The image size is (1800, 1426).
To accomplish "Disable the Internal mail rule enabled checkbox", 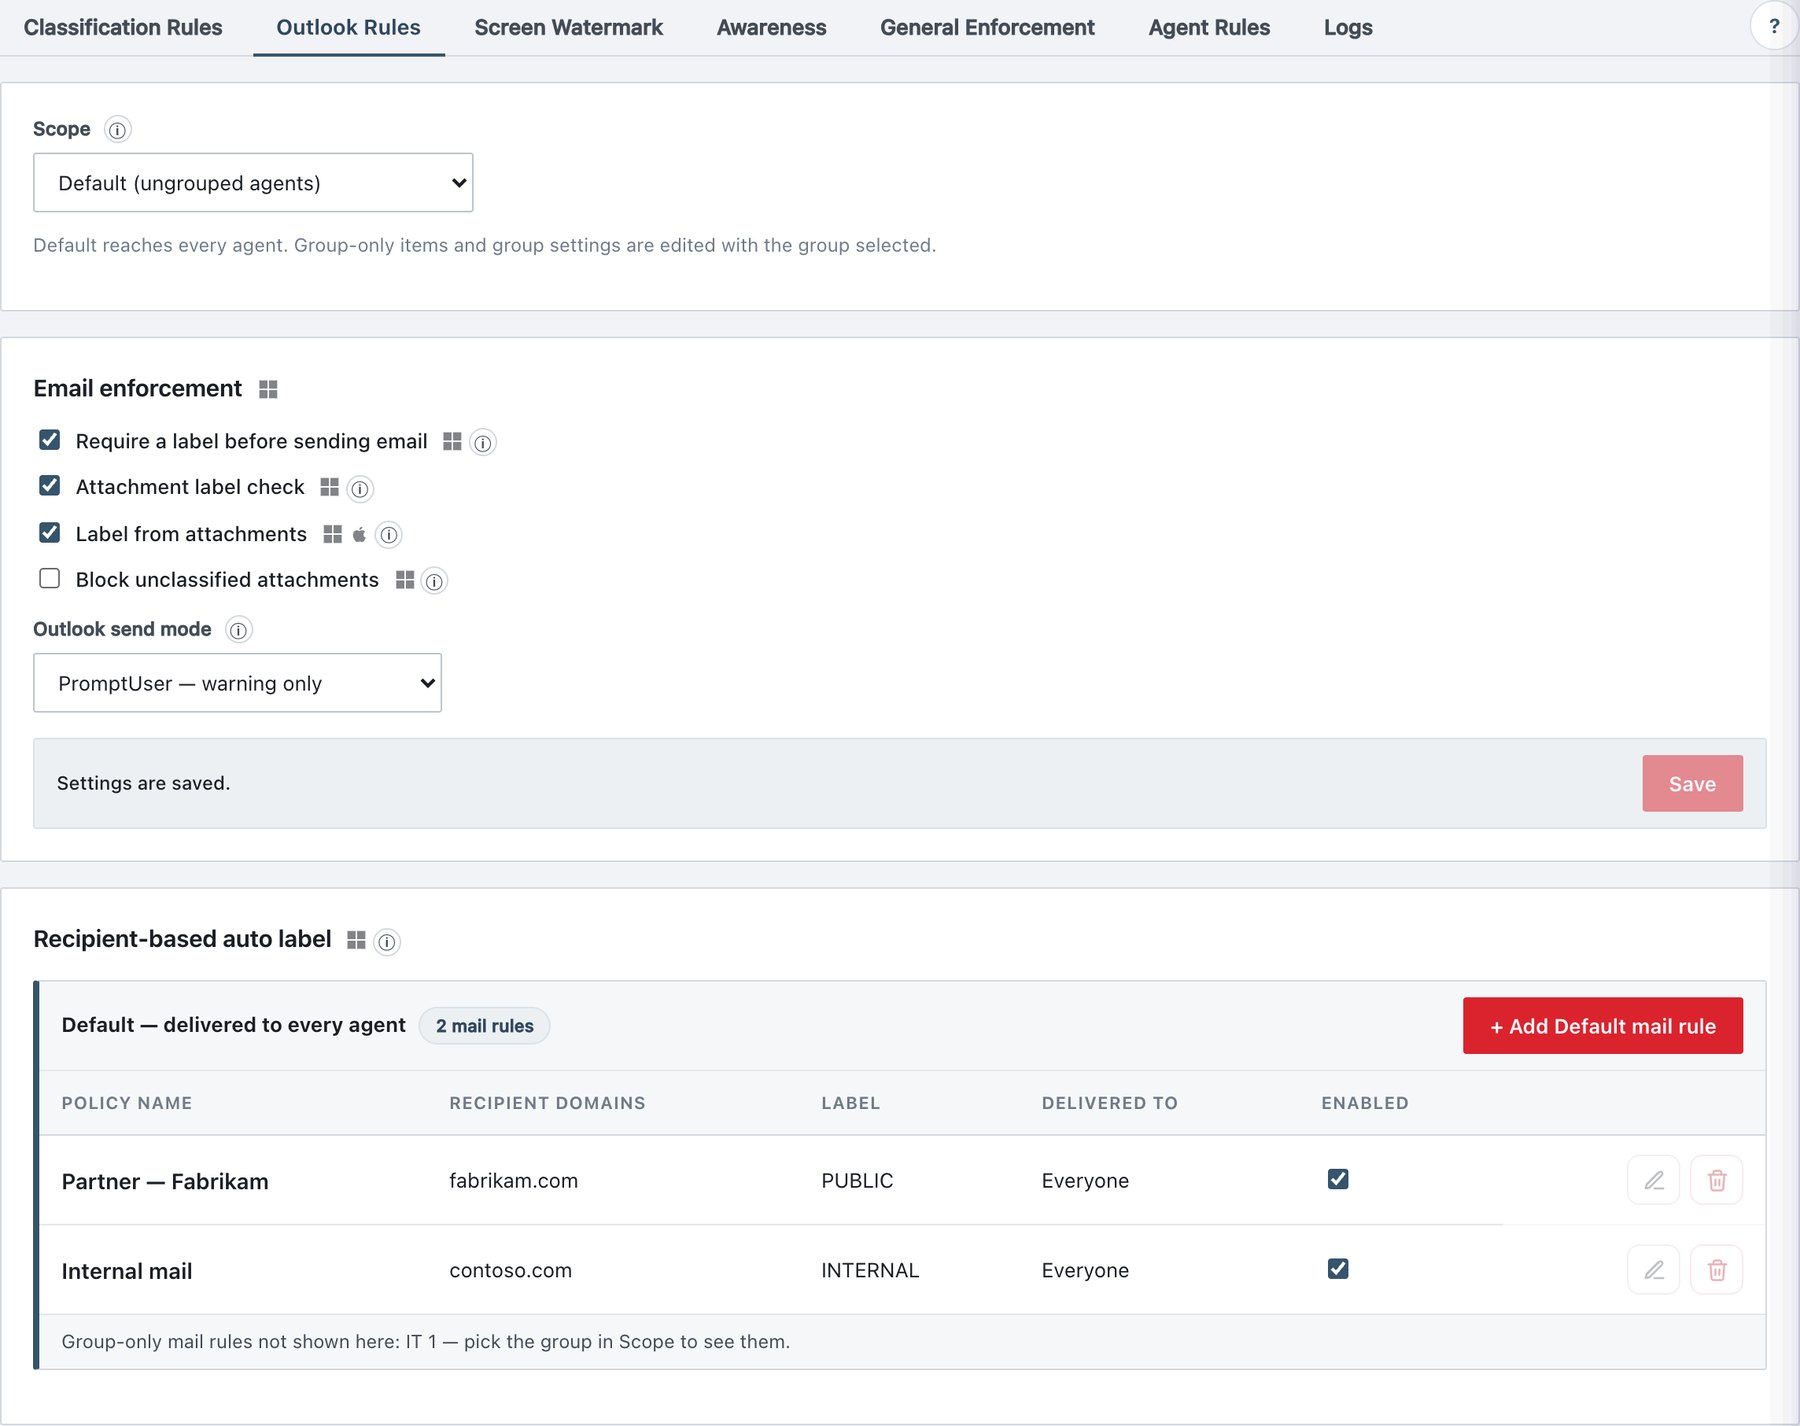I will coord(1338,1269).
